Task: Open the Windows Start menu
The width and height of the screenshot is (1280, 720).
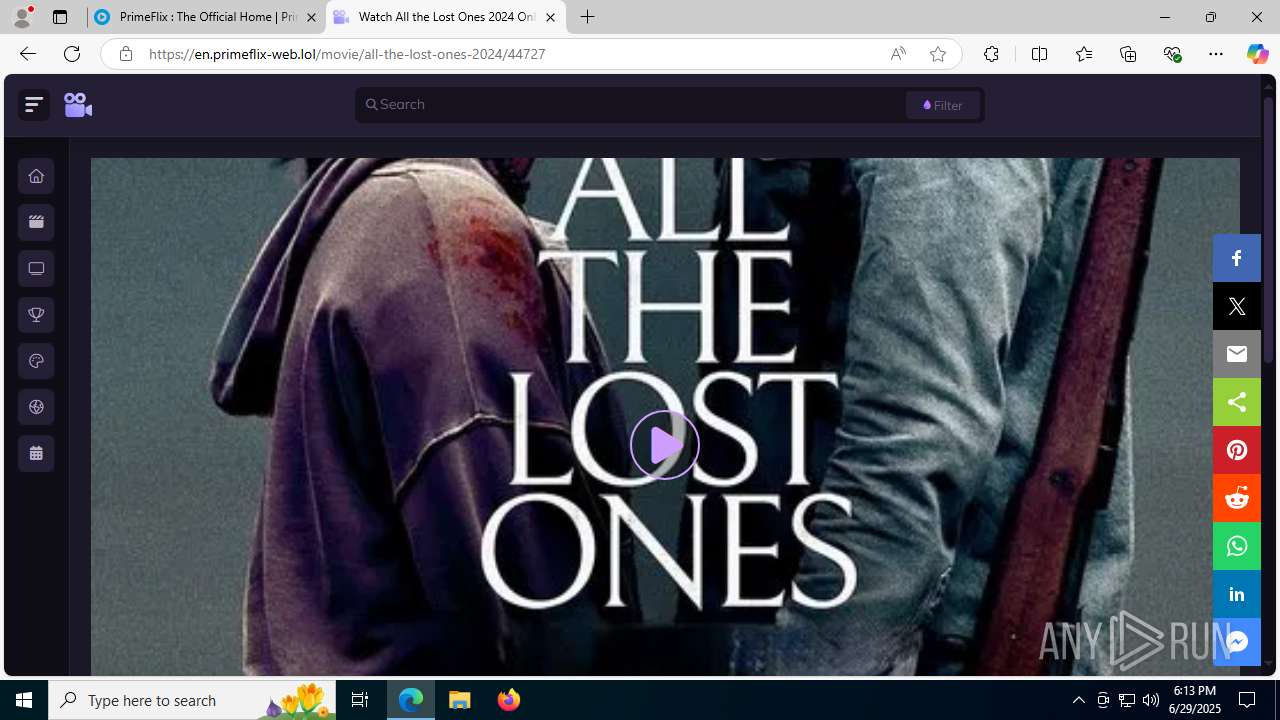Action: (x=24, y=700)
